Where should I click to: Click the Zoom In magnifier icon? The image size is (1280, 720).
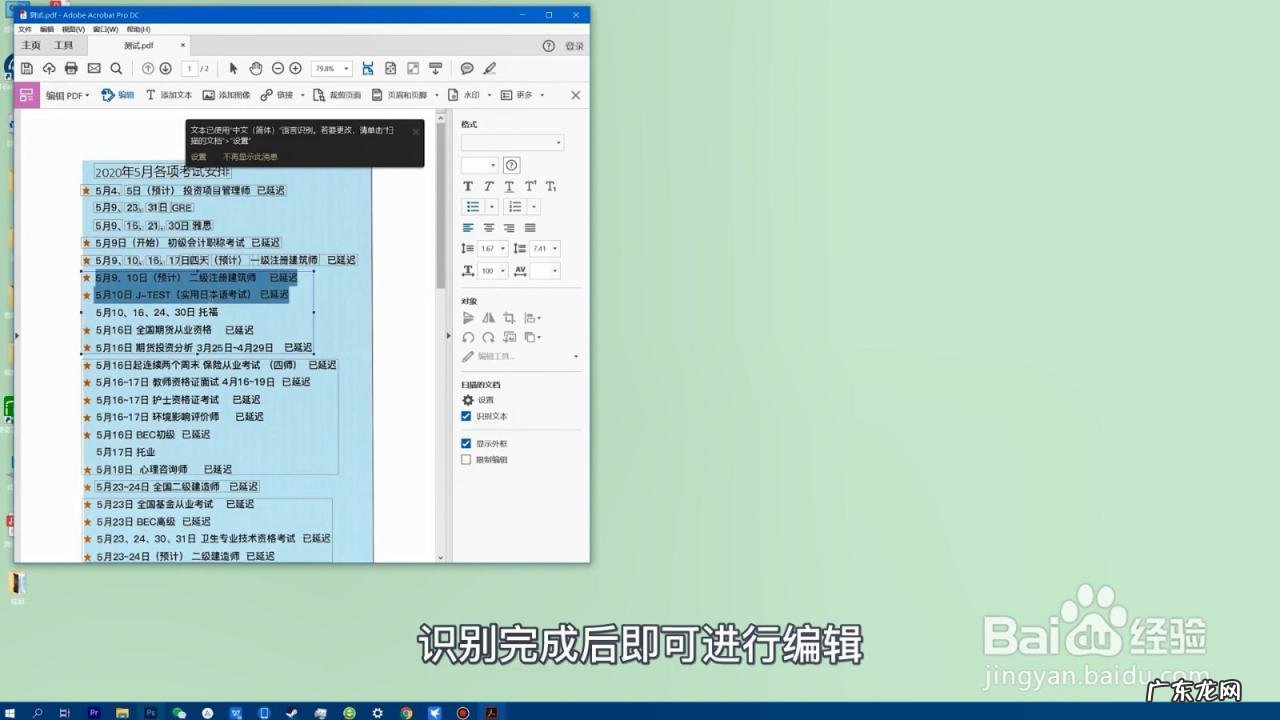point(294,68)
